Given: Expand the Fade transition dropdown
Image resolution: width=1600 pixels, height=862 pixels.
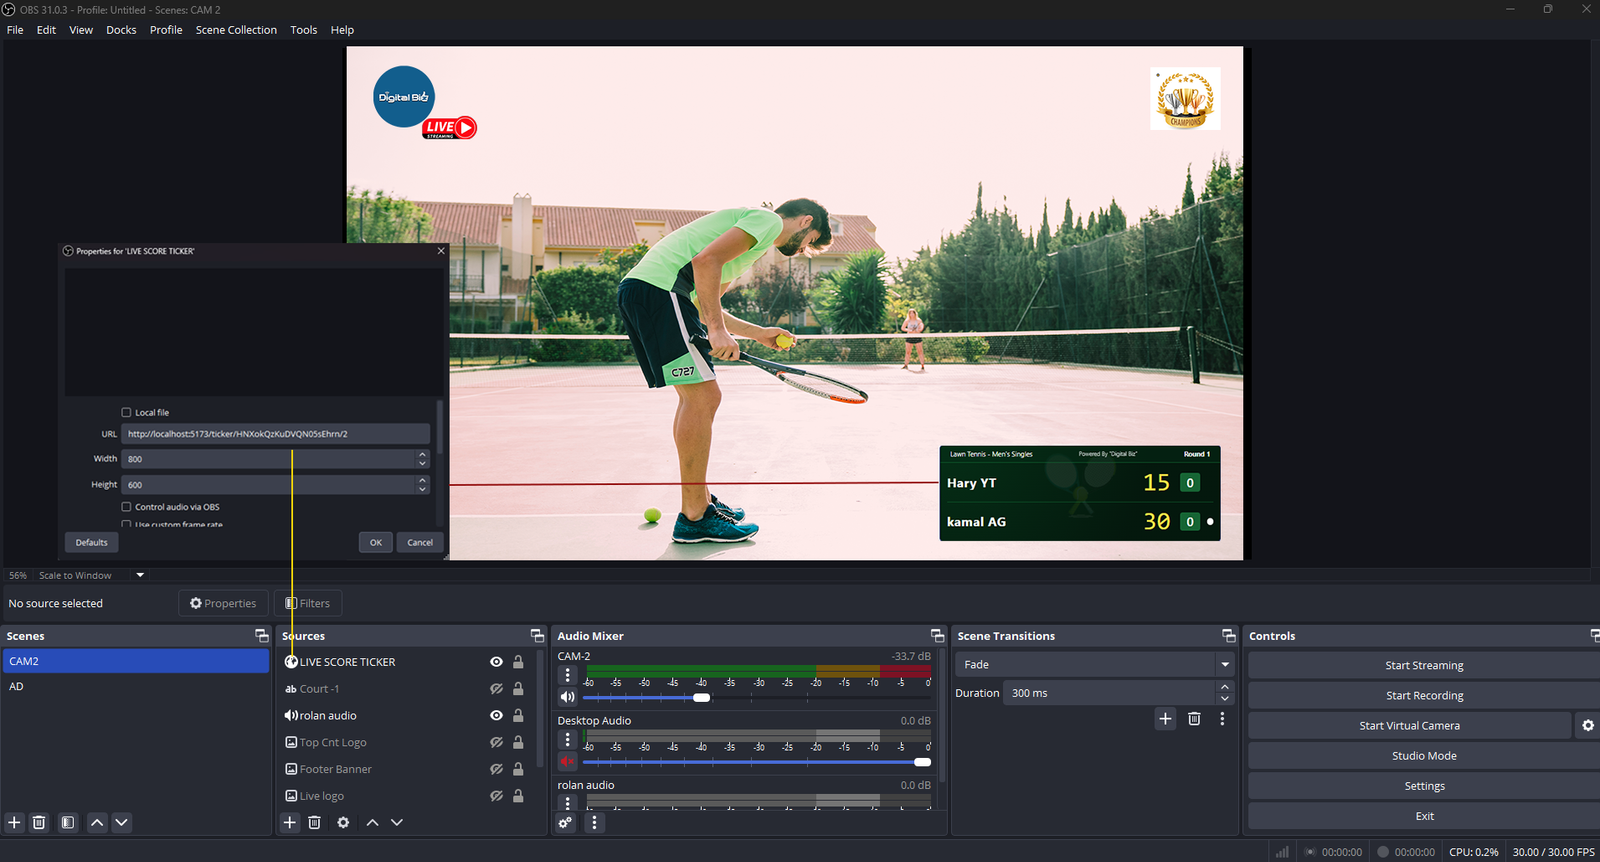Looking at the screenshot, I should (1224, 665).
